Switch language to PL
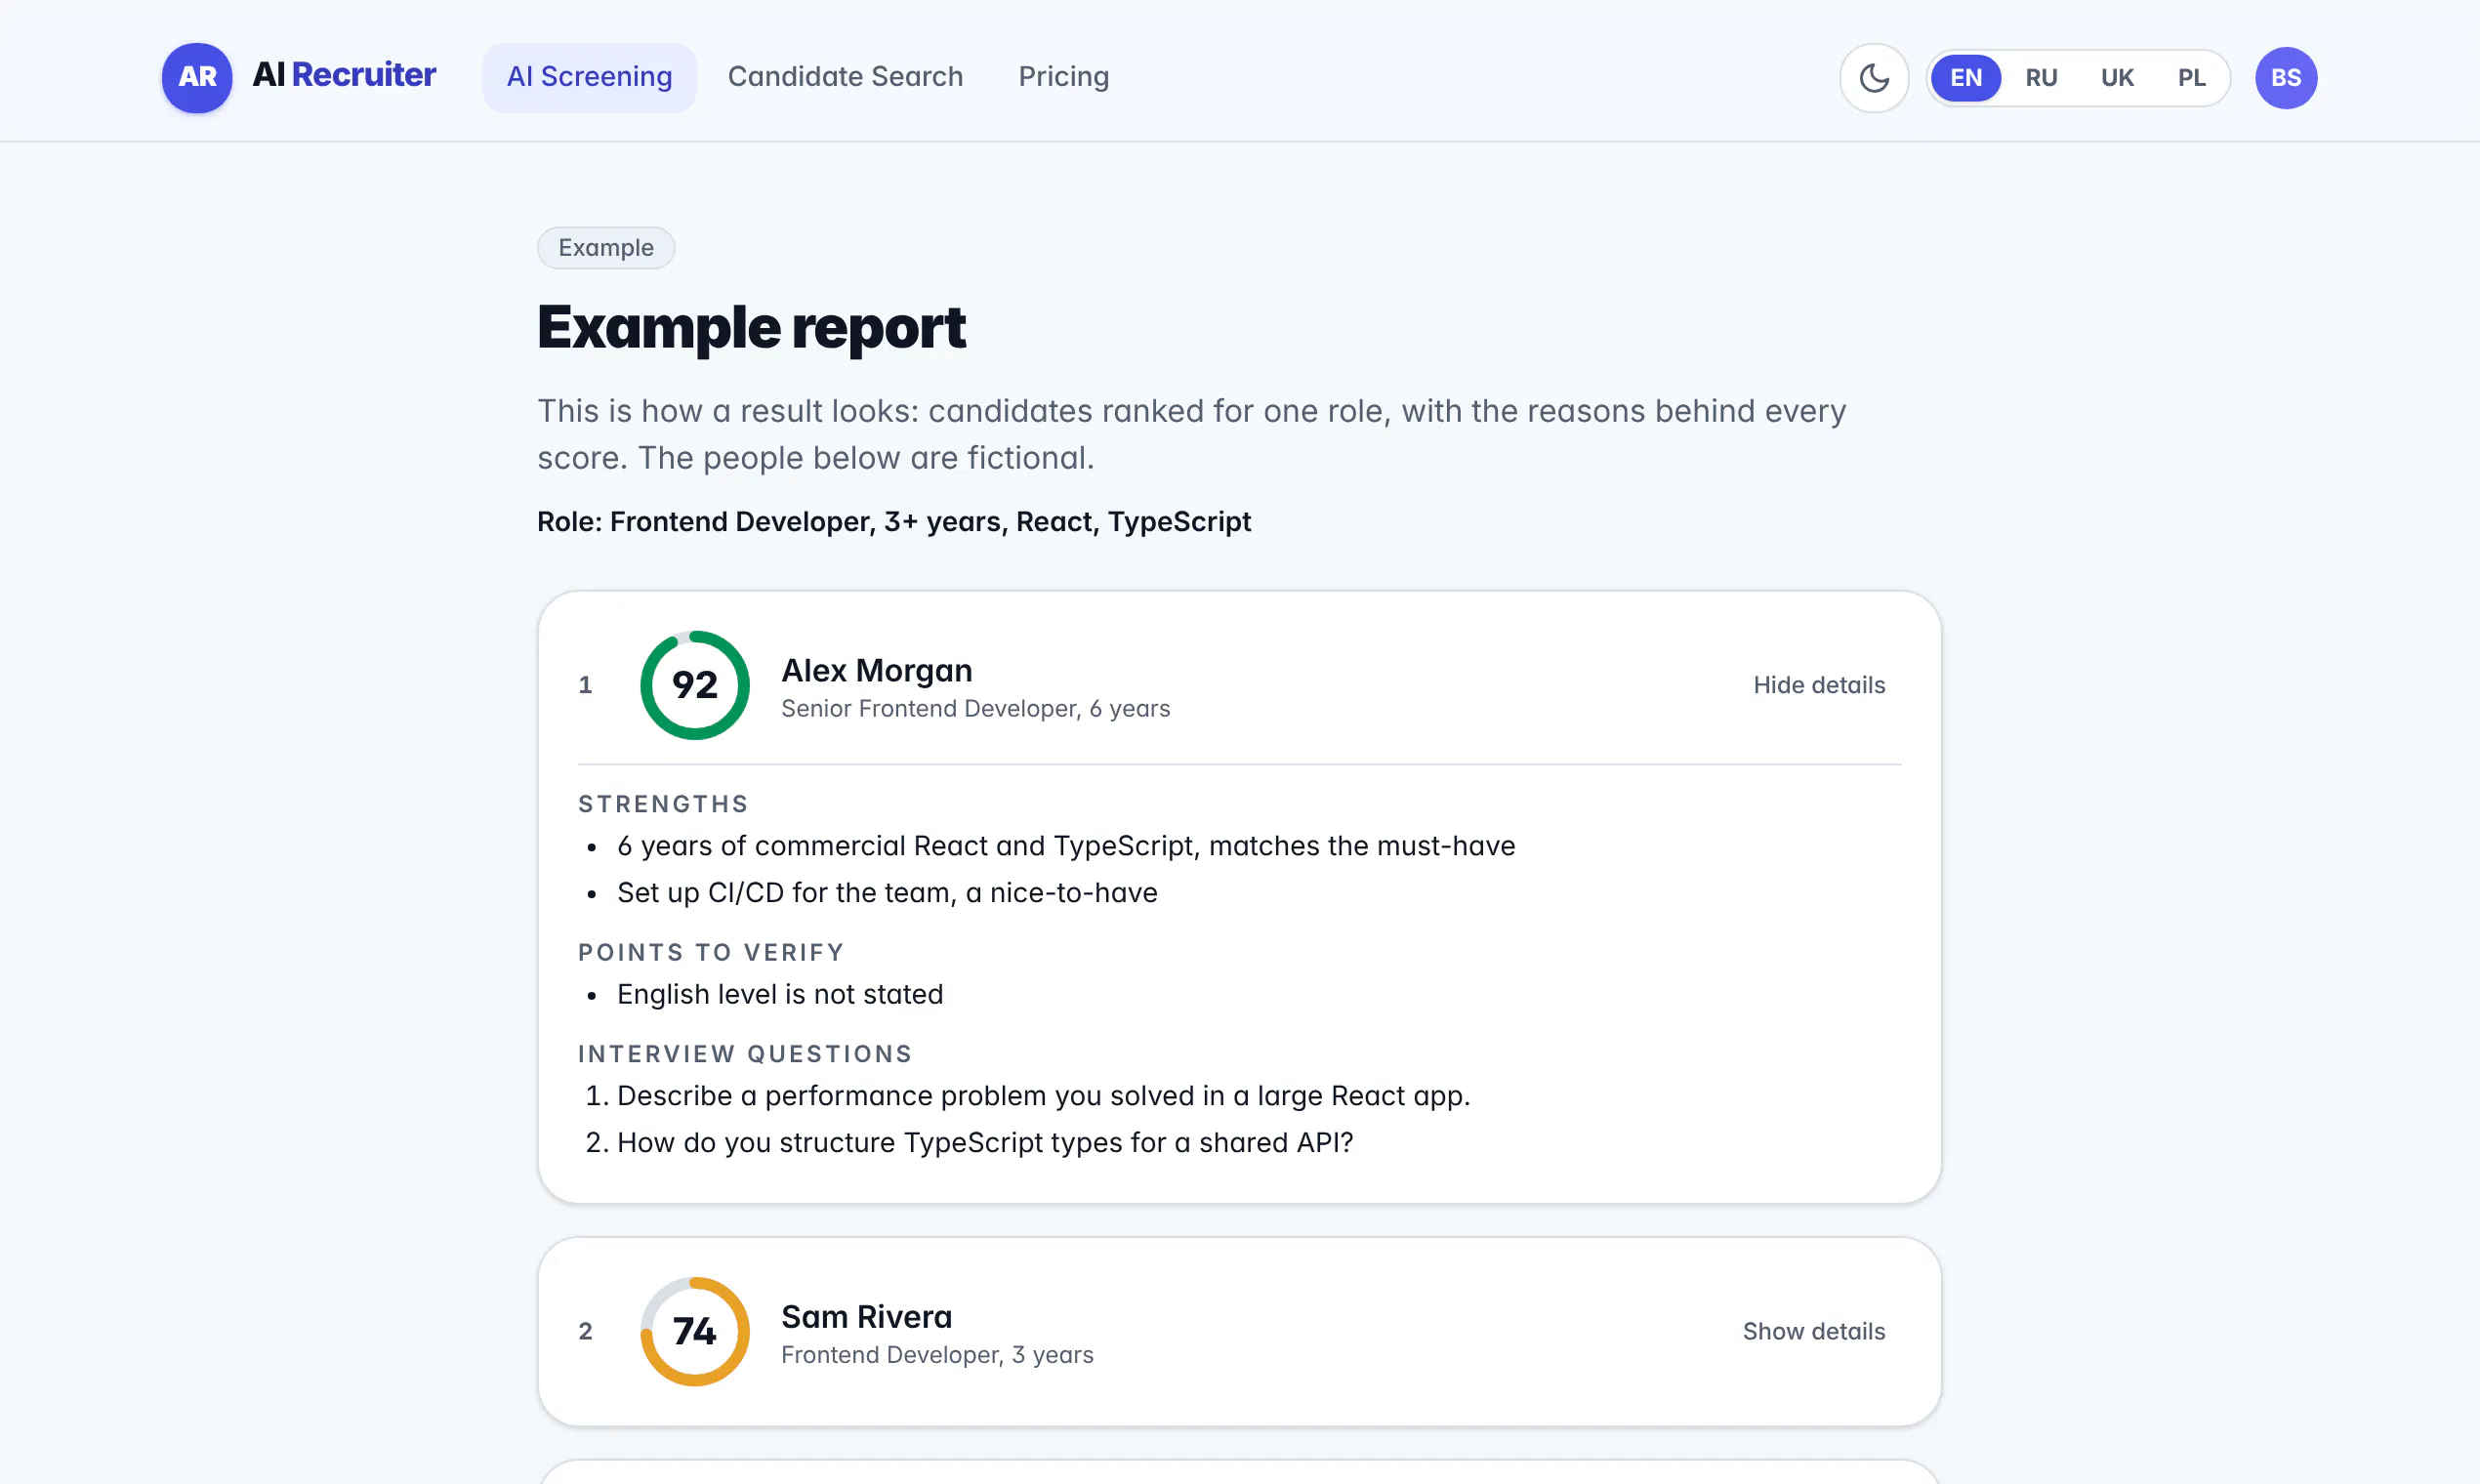Viewport: 2480px width, 1484px height. coord(2192,77)
